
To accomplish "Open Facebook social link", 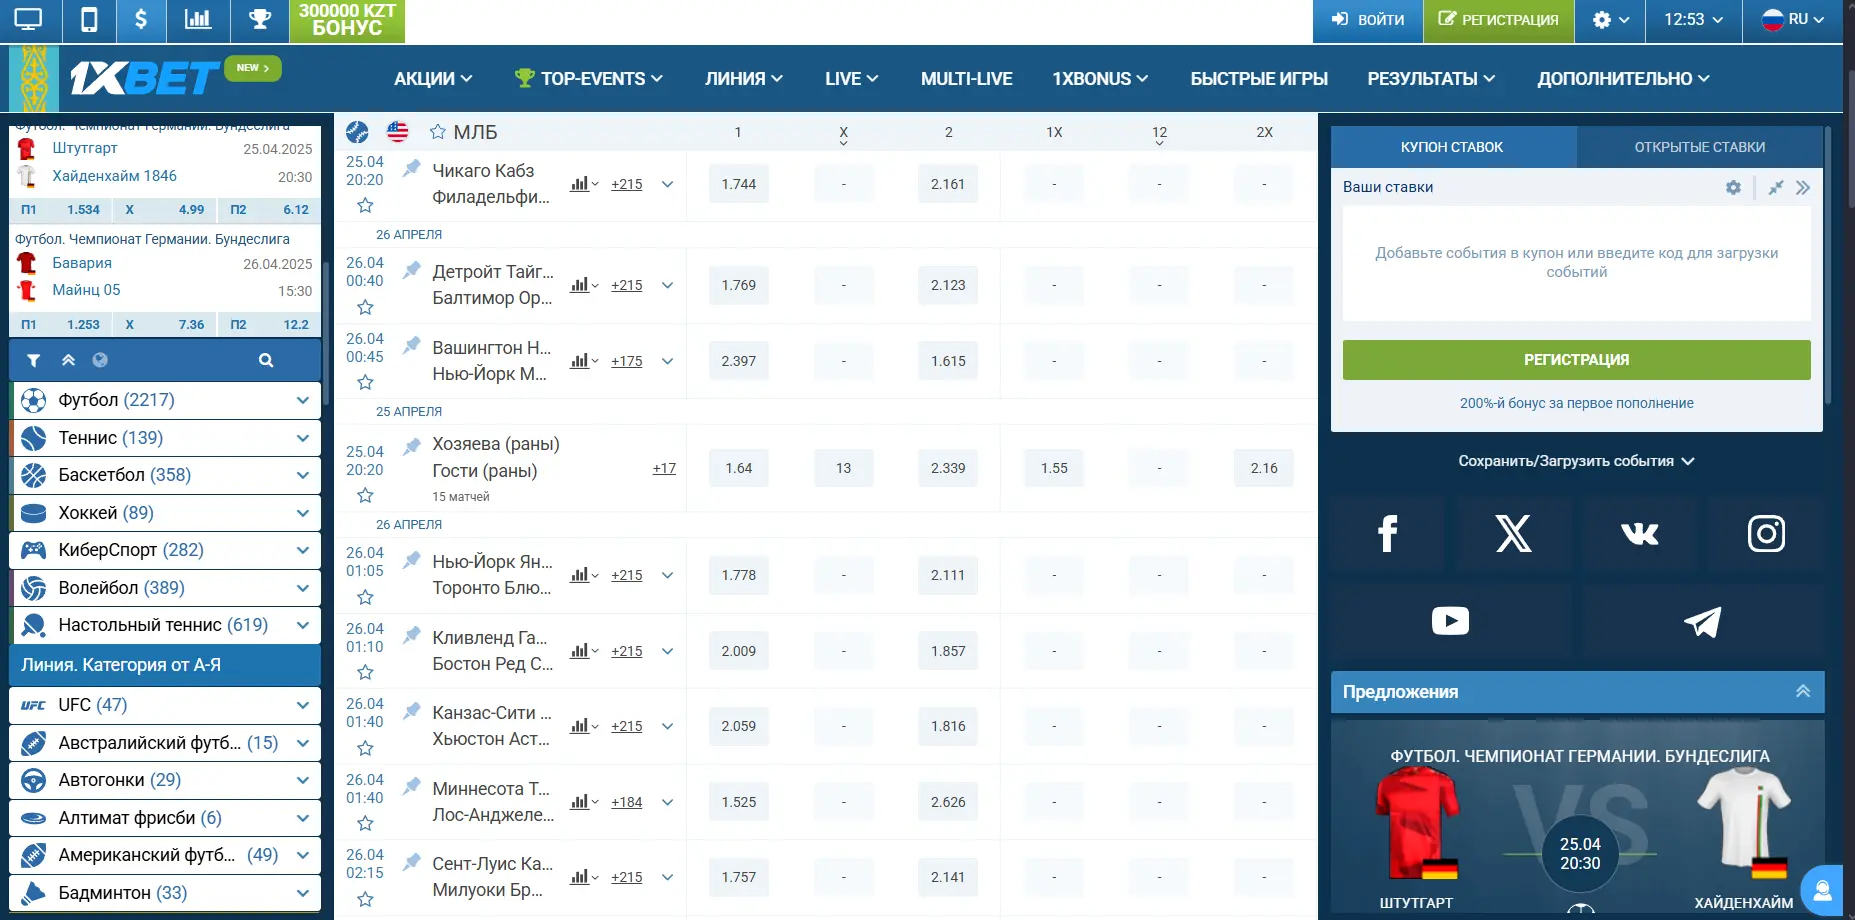I will pos(1387,534).
